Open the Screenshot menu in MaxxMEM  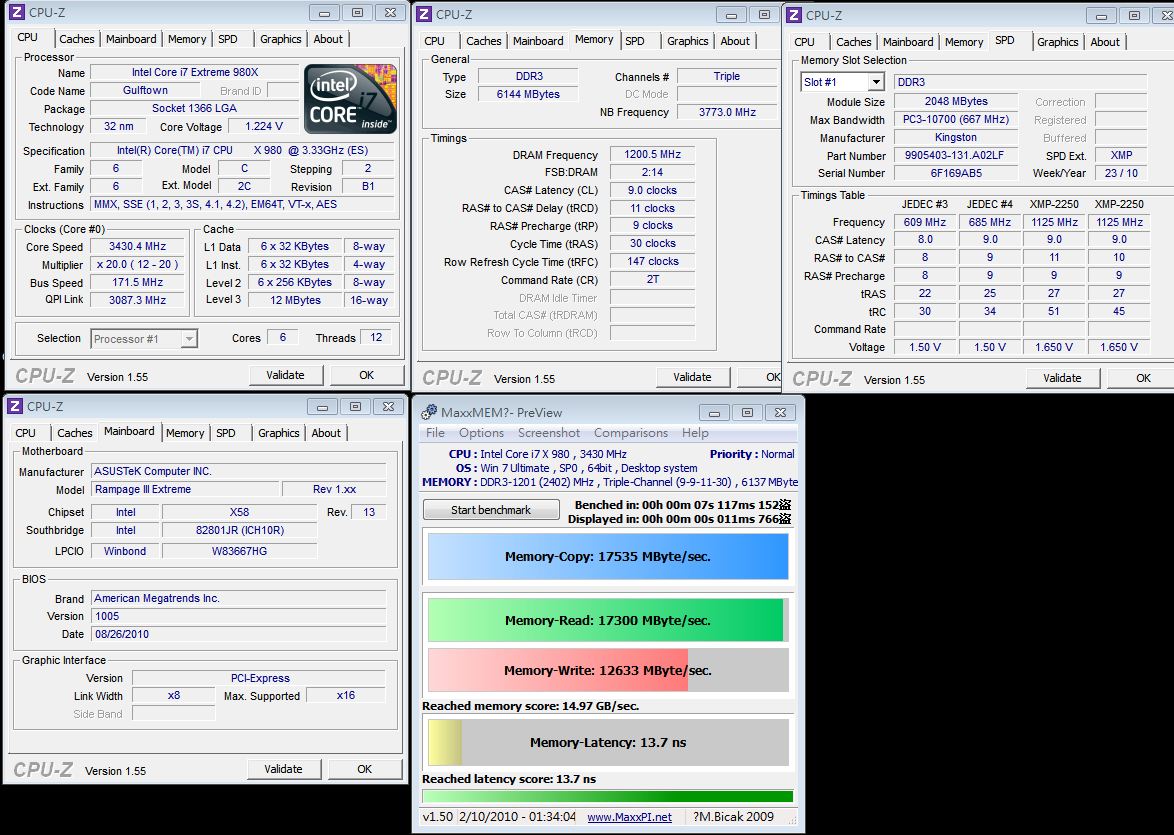tap(549, 433)
